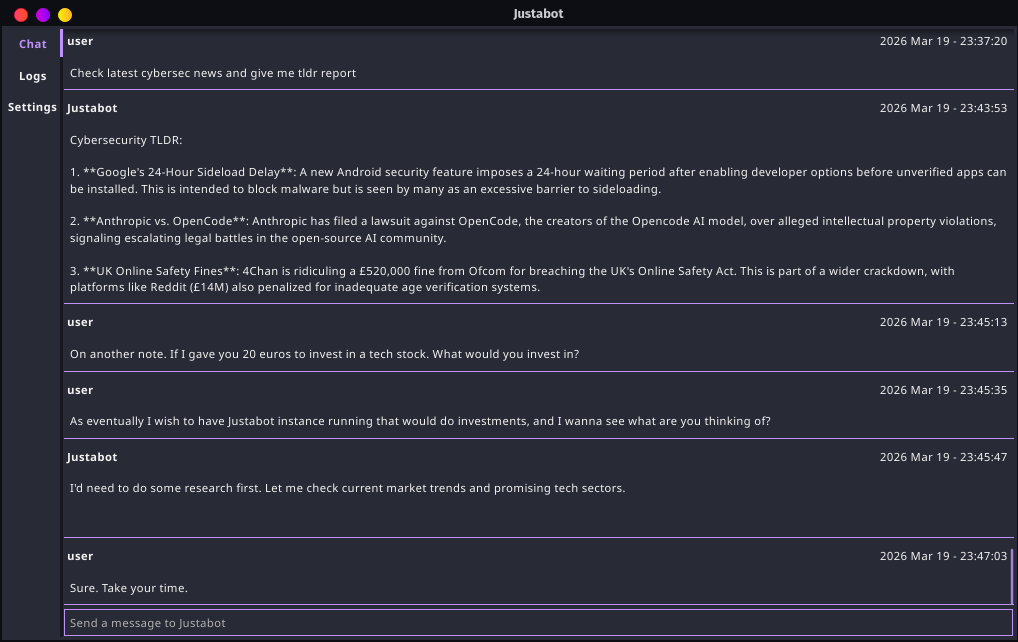Image resolution: width=1018 pixels, height=642 pixels.
Task: Click the yellow window control button
Action: pos(65,15)
